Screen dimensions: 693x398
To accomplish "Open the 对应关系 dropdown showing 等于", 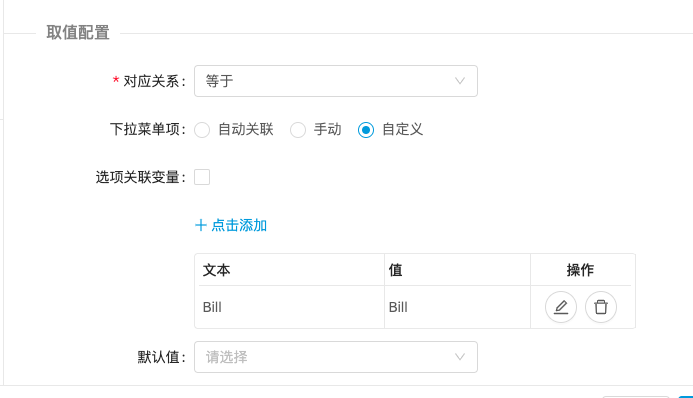I will pos(336,81).
